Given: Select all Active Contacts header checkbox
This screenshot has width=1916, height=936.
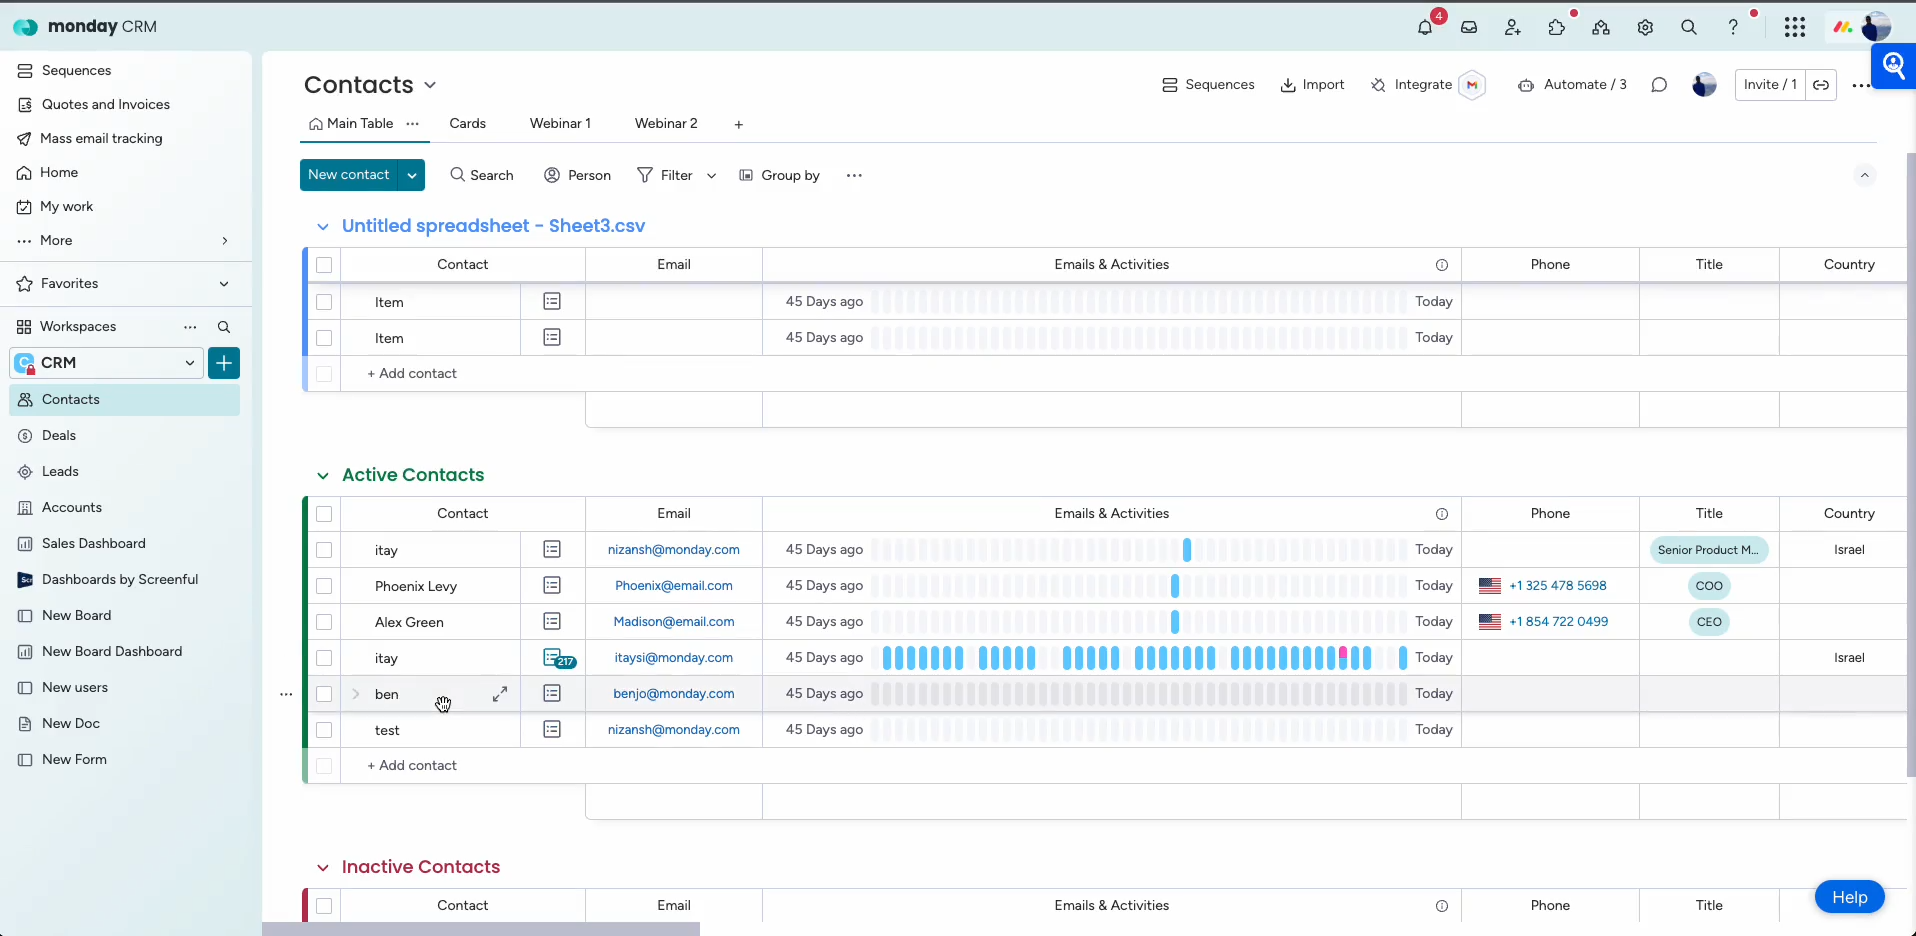Looking at the screenshot, I should [324, 514].
